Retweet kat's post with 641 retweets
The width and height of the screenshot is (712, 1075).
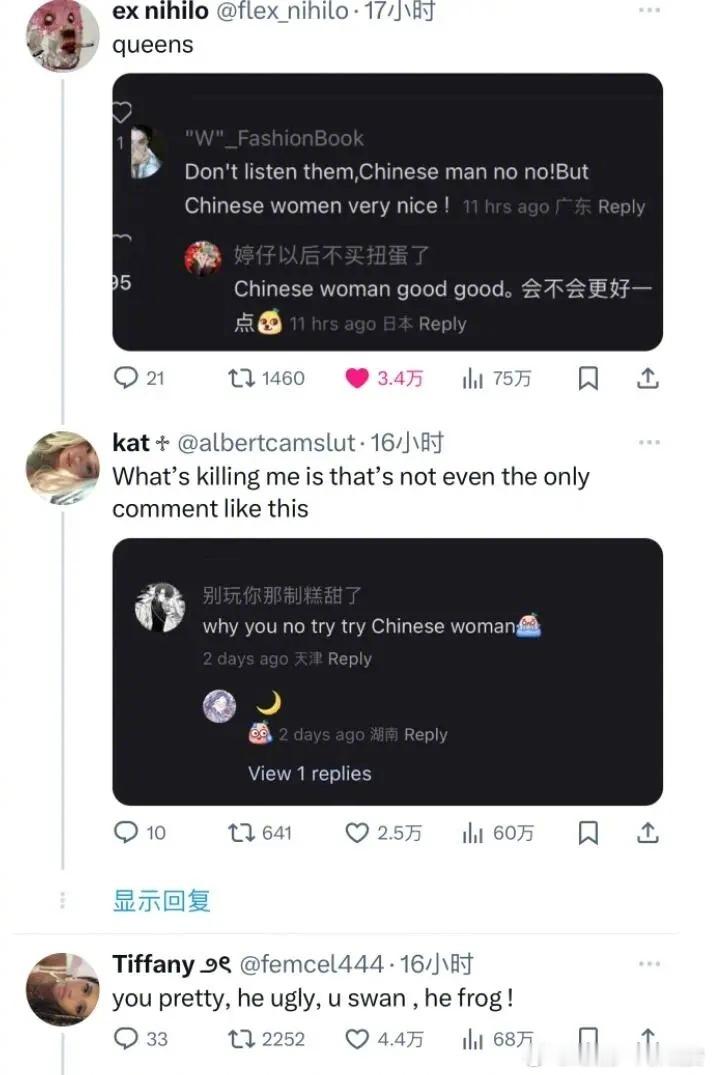click(x=240, y=832)
